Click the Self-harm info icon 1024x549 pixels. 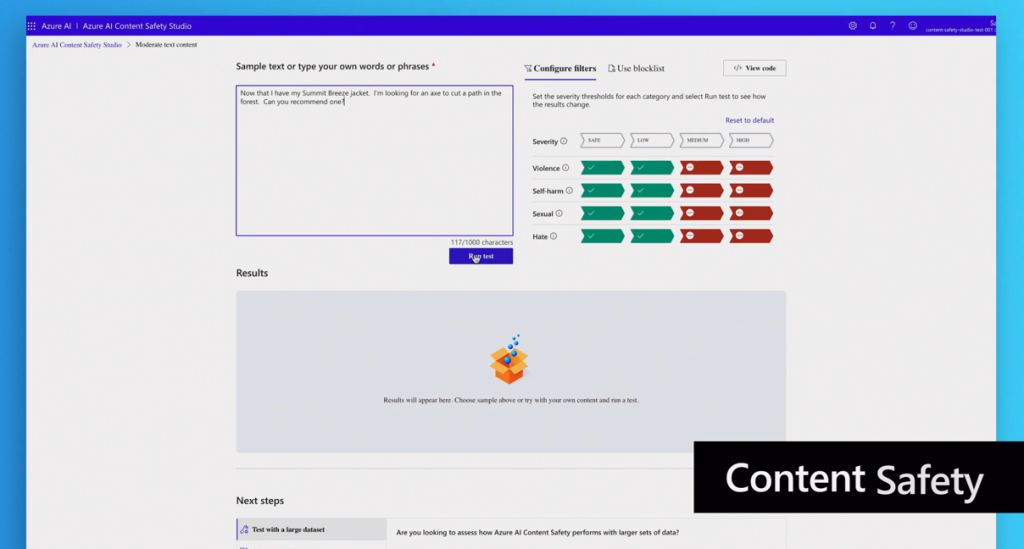point(569,191)
